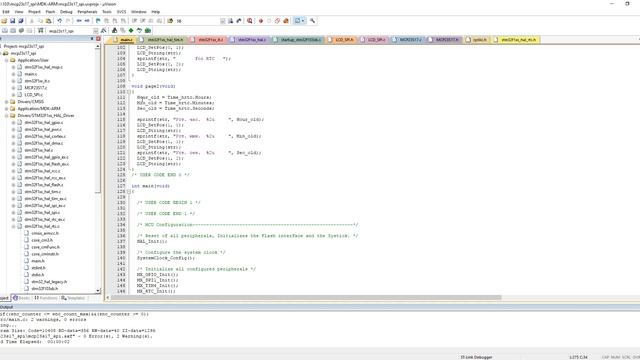Click the editor horizontal scrollbar
640x360 pixels.
click(x=306, y=298)
